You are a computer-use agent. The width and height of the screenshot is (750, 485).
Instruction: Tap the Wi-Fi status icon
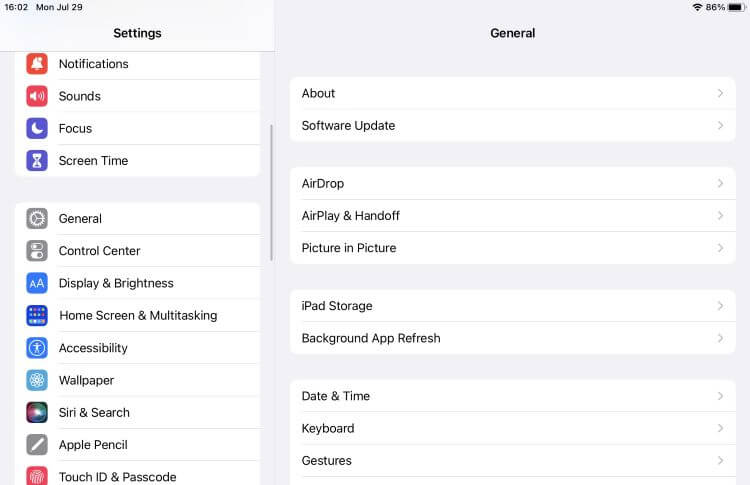click(x=697, y=7)
